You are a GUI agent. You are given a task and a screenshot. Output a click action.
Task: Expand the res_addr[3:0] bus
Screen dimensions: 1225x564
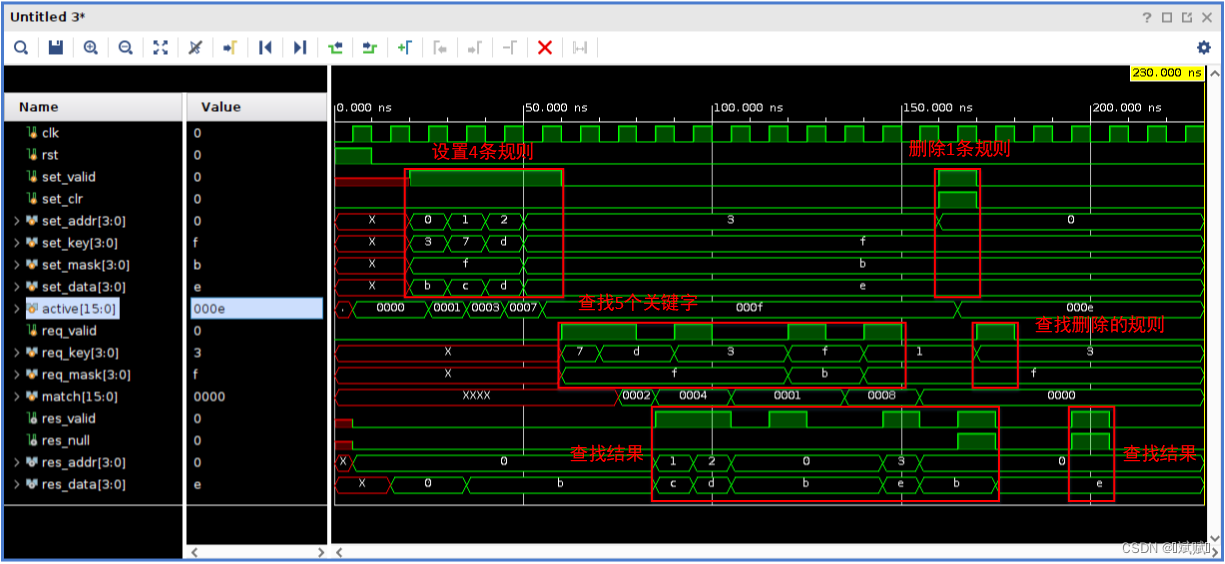pyautogui.click(x=16, y=463)
